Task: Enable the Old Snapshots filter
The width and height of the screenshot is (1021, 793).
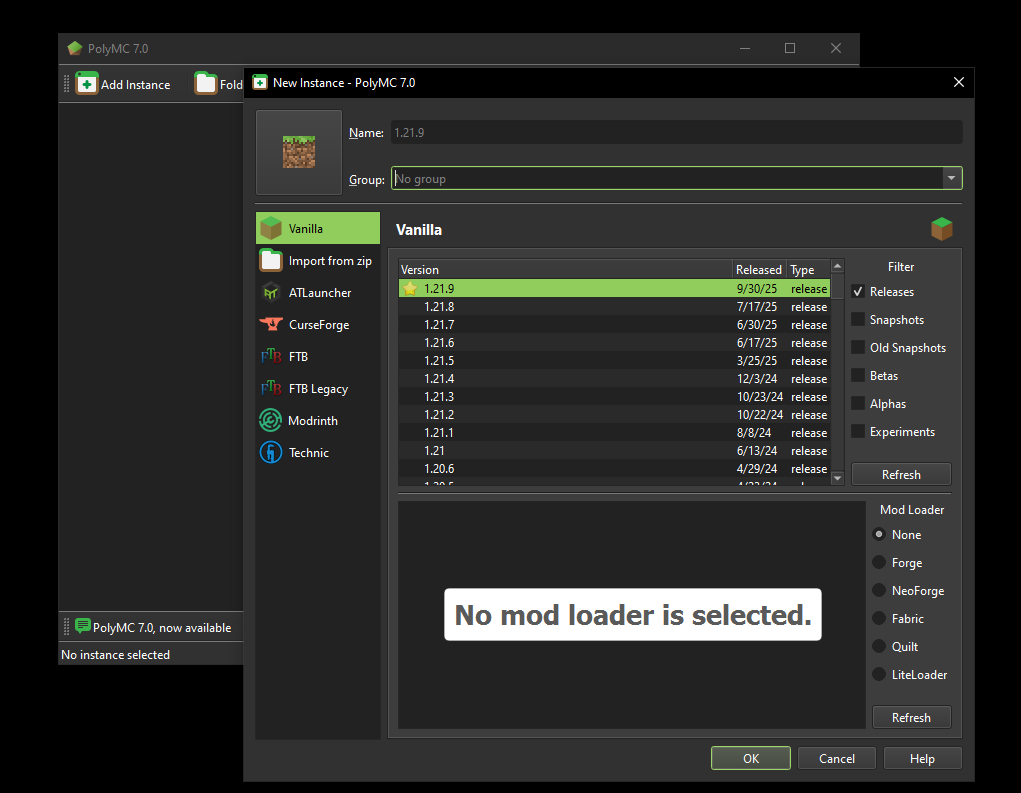Action: point(858,348)
